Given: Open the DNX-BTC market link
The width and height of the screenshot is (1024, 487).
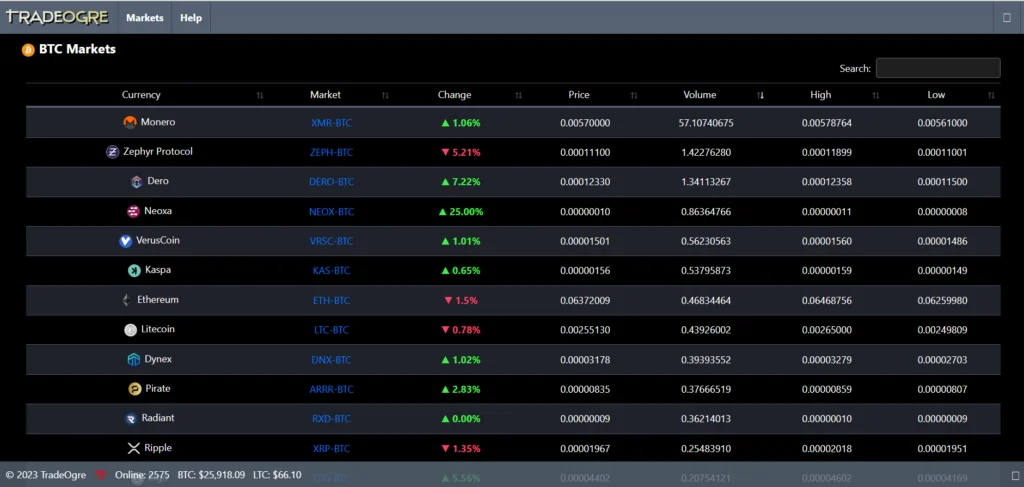Looking at the screenshot, I should coord(331,360).
